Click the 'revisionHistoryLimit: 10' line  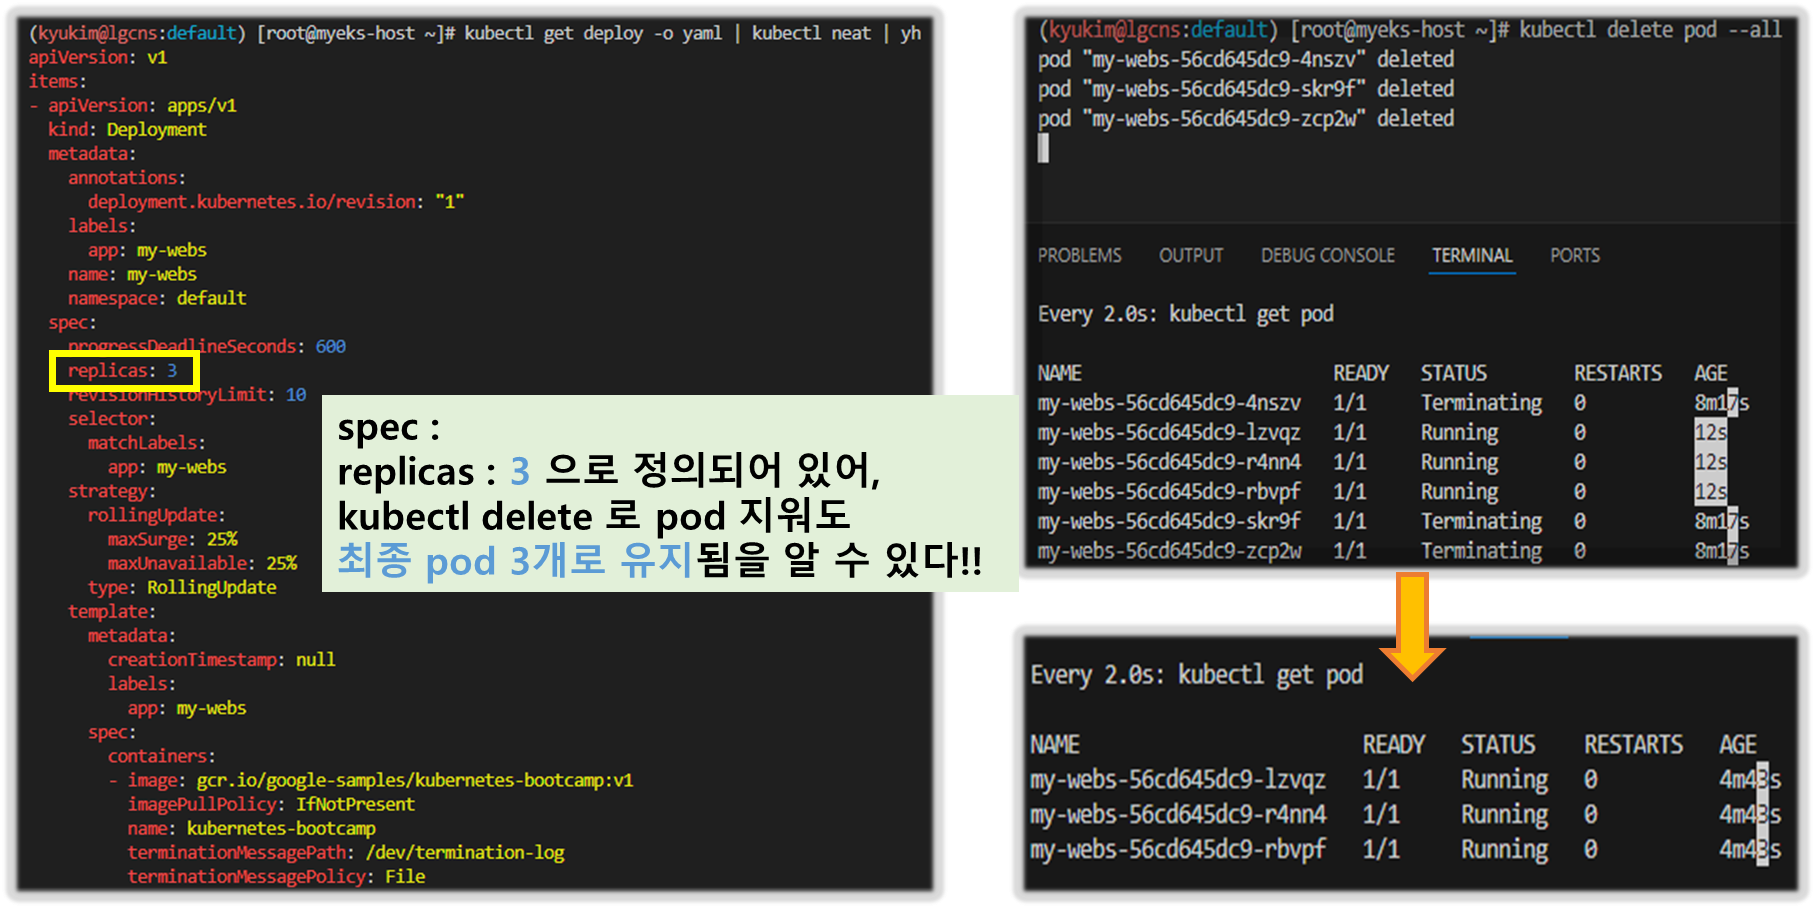pos(187,395)
